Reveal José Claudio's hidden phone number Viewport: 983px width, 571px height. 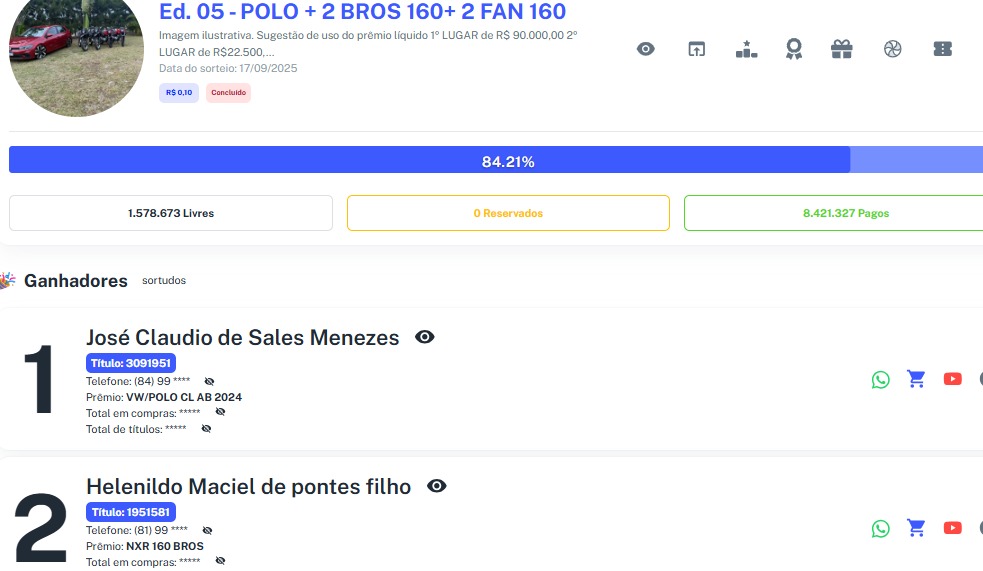[209, 381]
